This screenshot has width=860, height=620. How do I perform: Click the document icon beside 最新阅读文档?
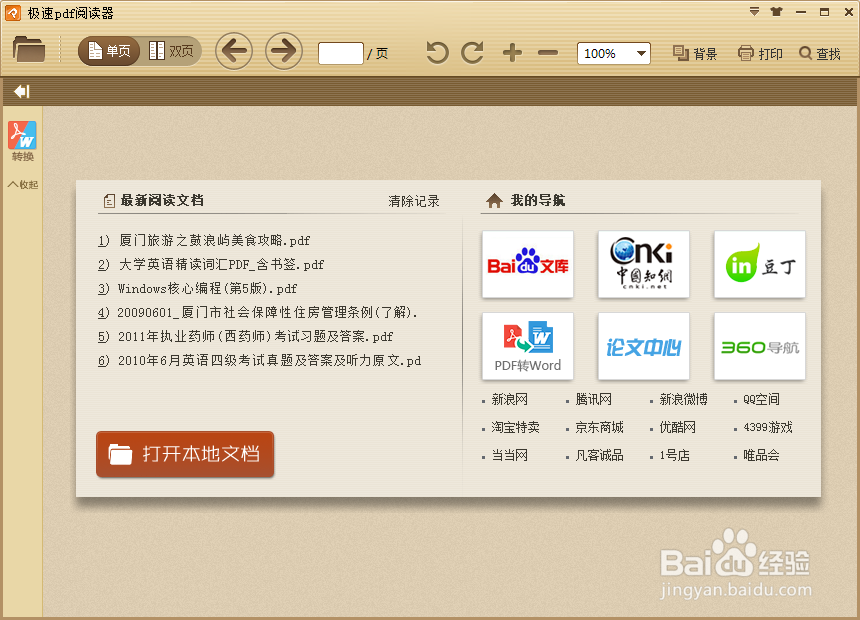(x=109, y=201)
